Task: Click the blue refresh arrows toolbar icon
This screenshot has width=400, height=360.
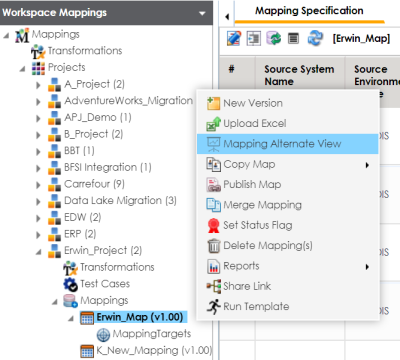Action: click(315, 38)
